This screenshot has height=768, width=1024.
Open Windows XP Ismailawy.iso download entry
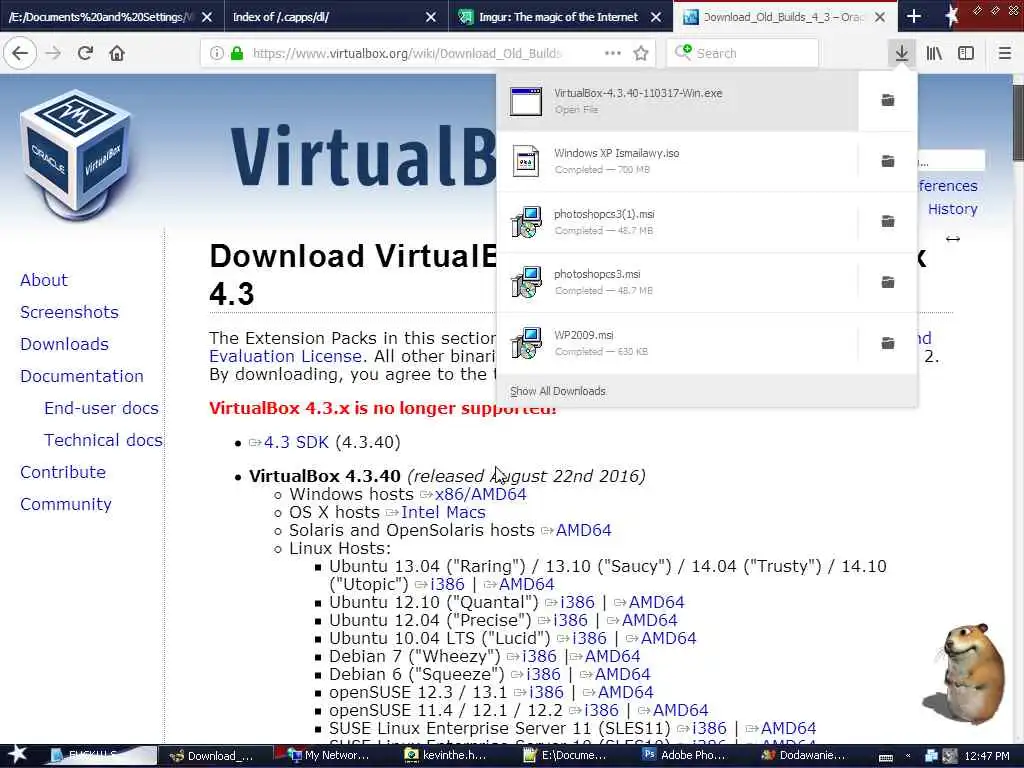(677, 161)
